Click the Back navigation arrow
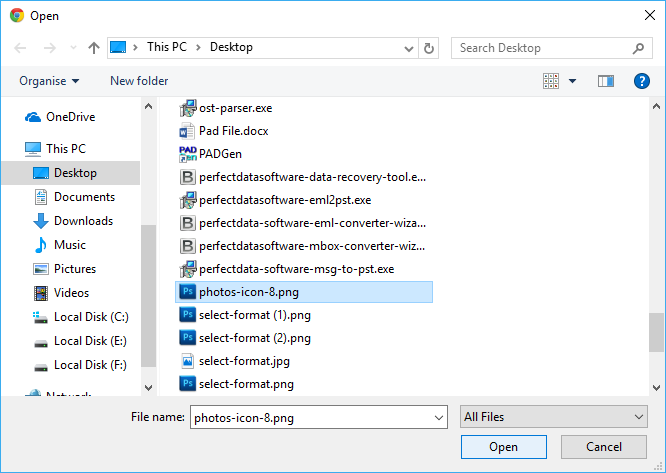Viewport: 666px width, 473px height. pos(20,48)
